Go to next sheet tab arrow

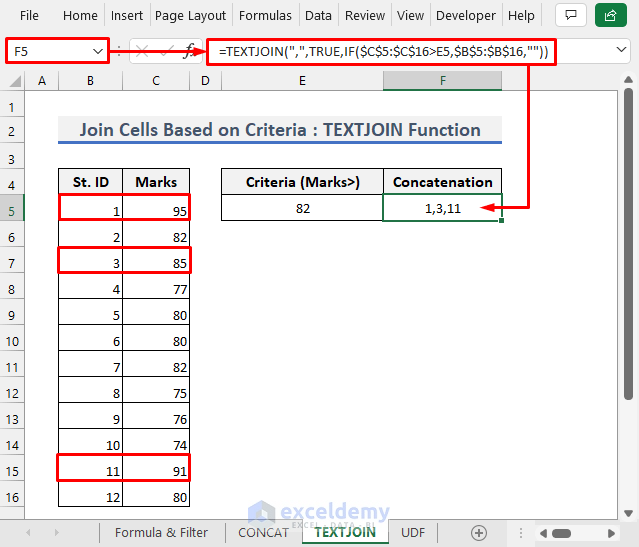coord(57,533)
